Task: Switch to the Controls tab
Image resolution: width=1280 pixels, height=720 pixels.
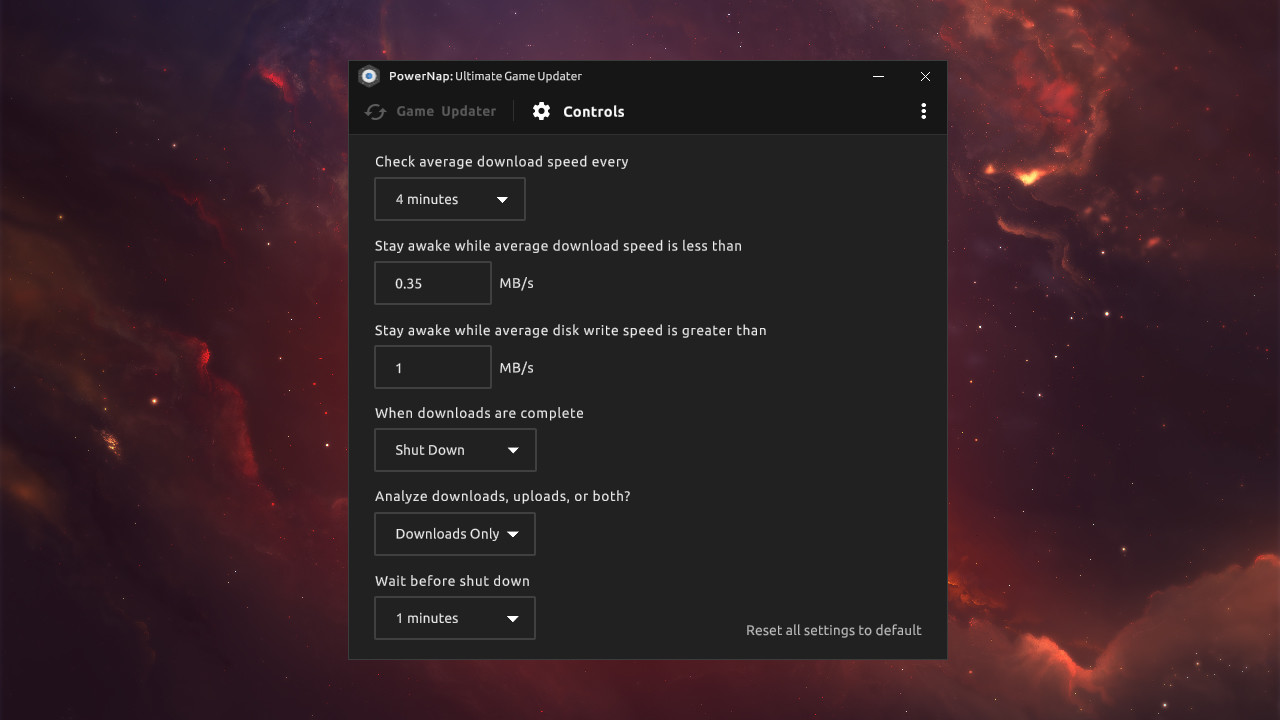Action: [x=578, y=111]
